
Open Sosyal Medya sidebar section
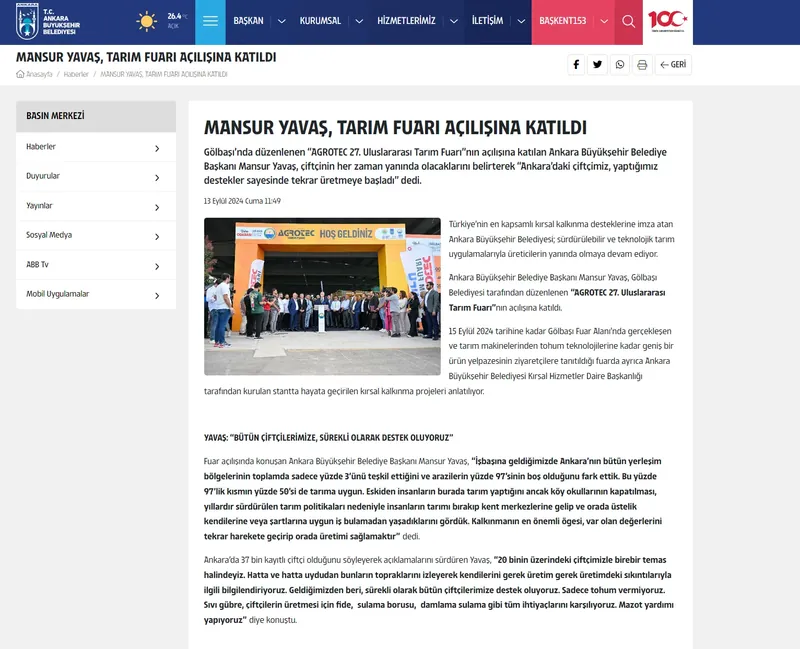tap(93, 235)
